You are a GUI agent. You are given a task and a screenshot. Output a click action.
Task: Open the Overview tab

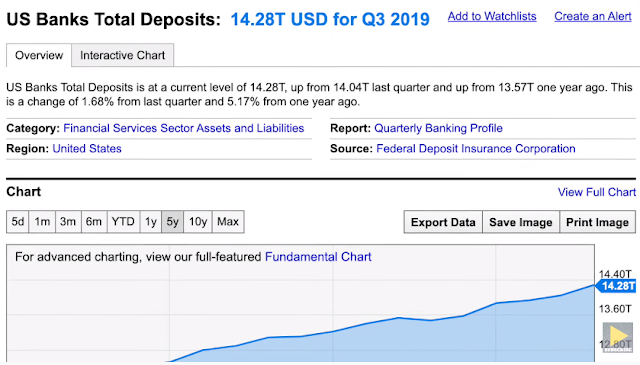click(x=39, y=55)
